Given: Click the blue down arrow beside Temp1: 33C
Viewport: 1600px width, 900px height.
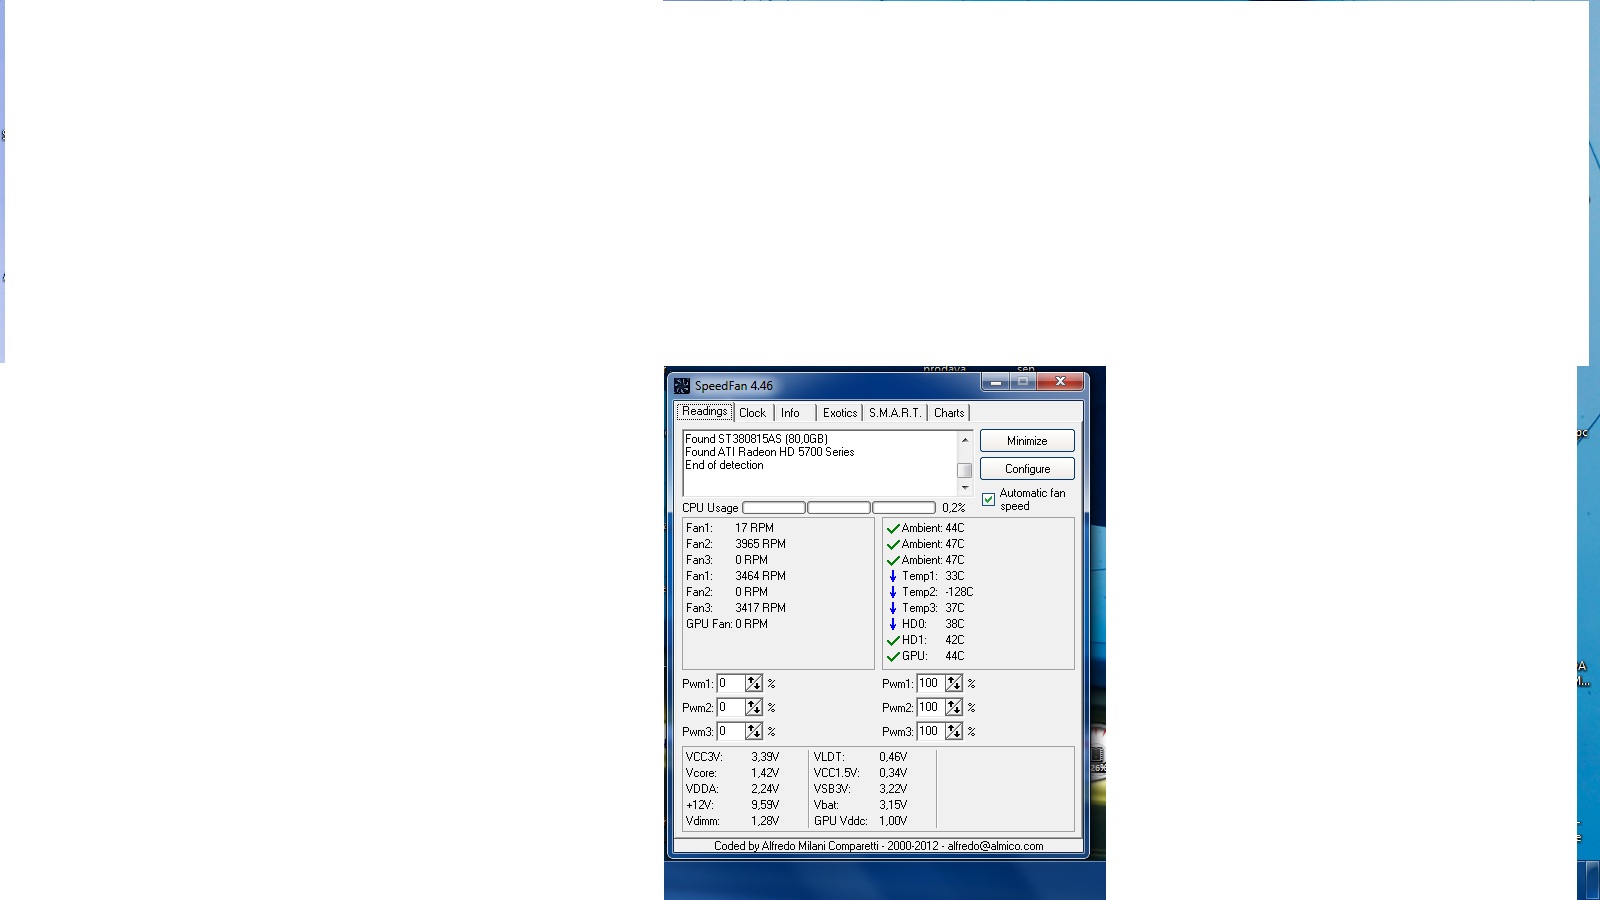Looking at the screenshot, I should tap(893, 576).
